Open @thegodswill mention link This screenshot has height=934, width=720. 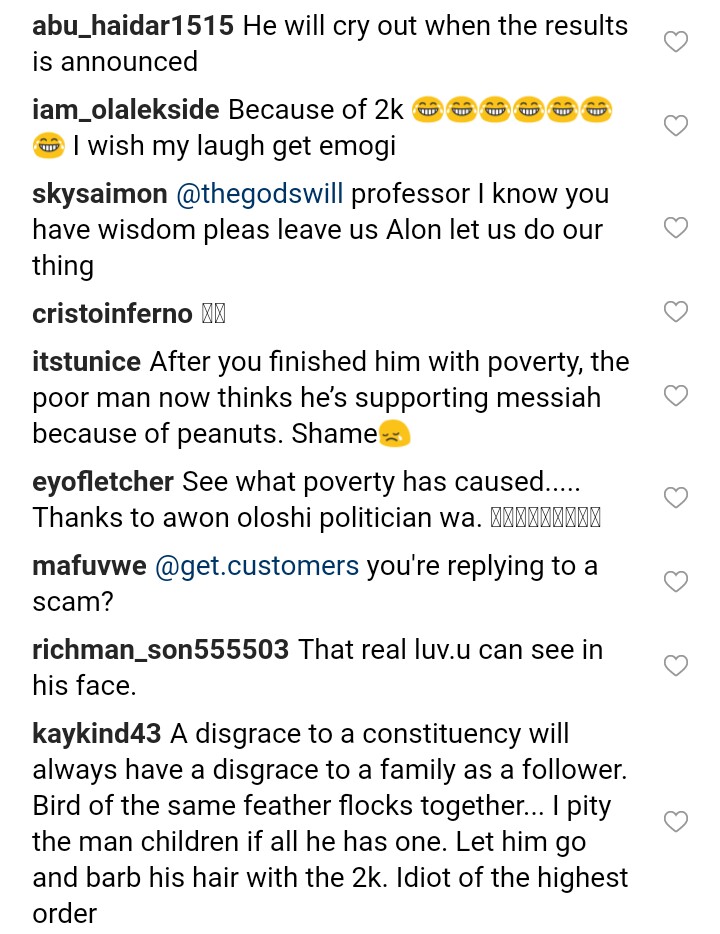click(x=259, y=194)
